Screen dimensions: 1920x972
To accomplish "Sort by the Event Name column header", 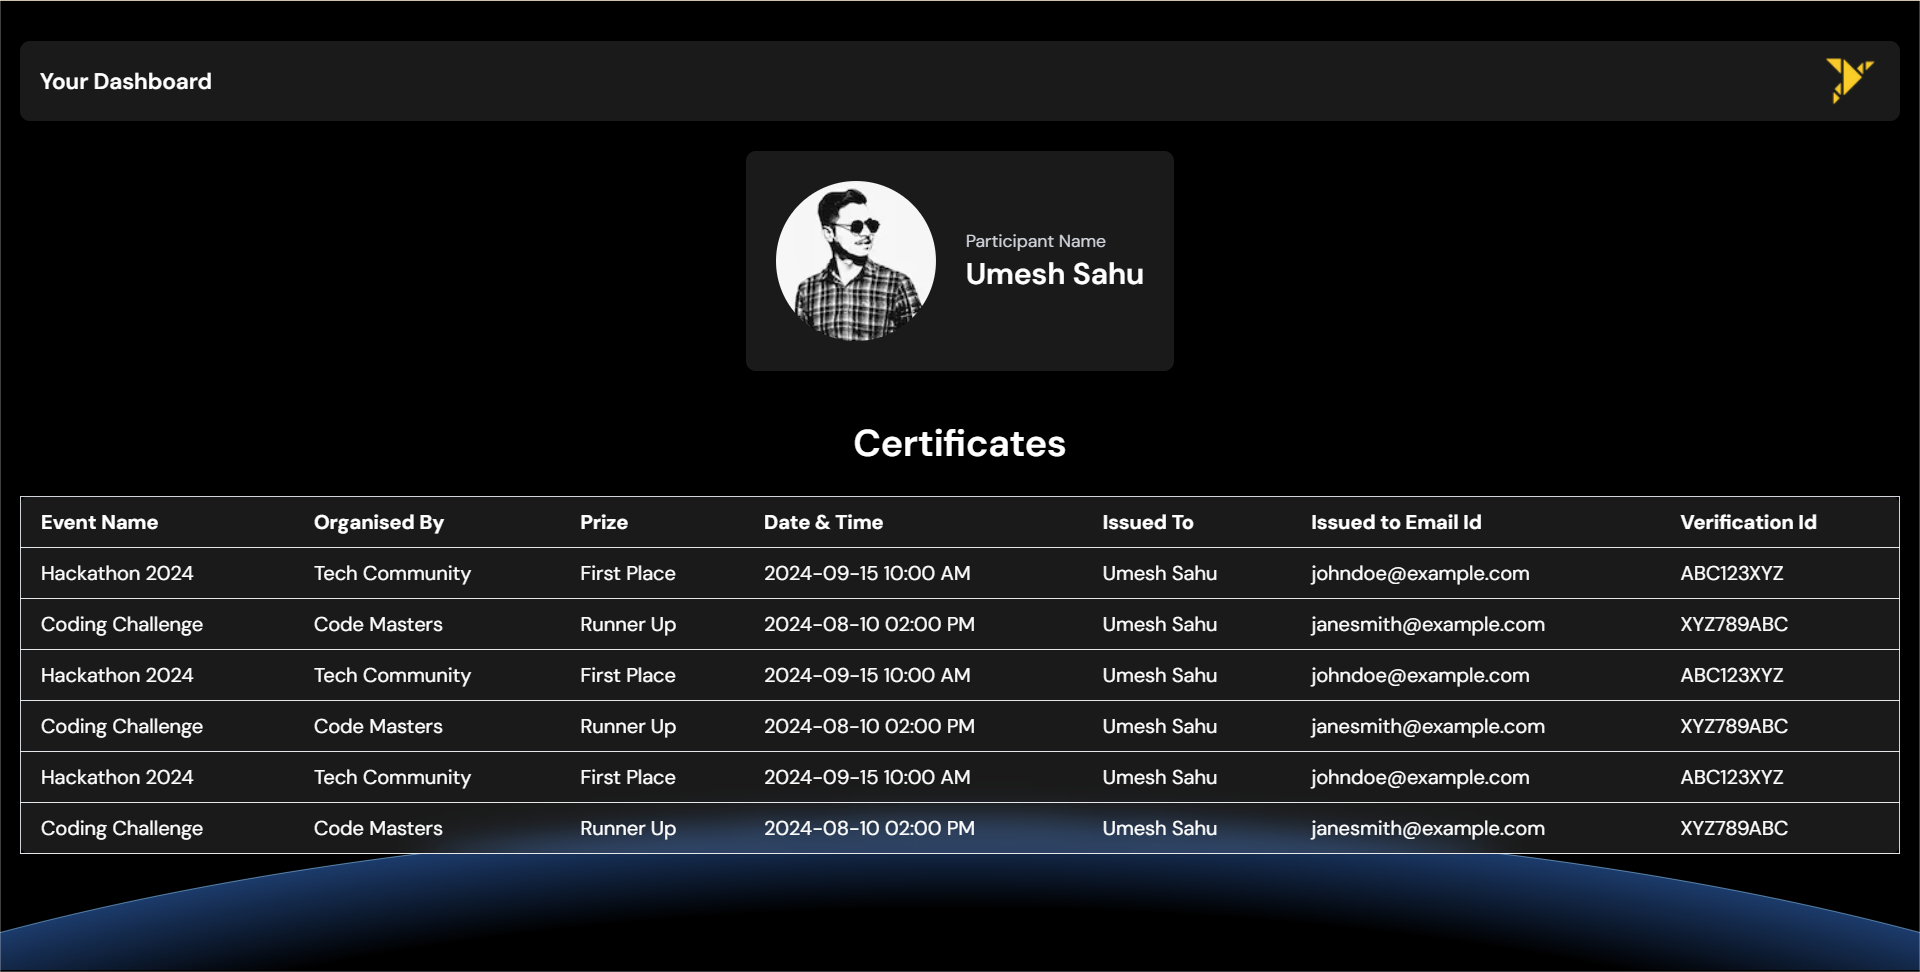I will pos(99,522).
